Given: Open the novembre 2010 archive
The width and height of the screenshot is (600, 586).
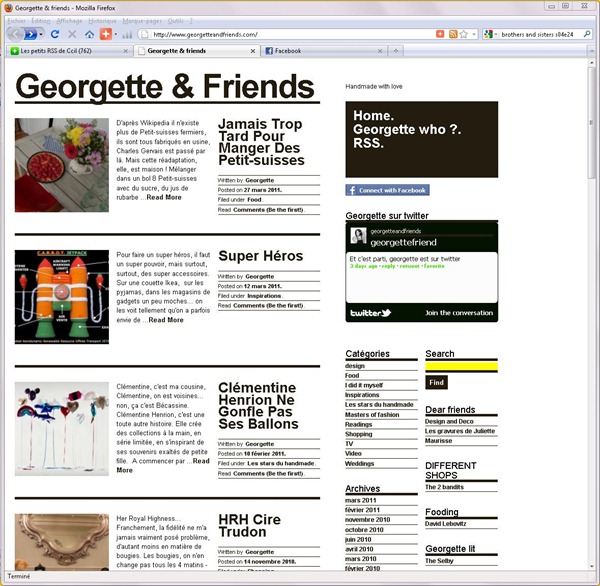Looking at the screenshot, I should pyautogui.click(x=367, y=520).
